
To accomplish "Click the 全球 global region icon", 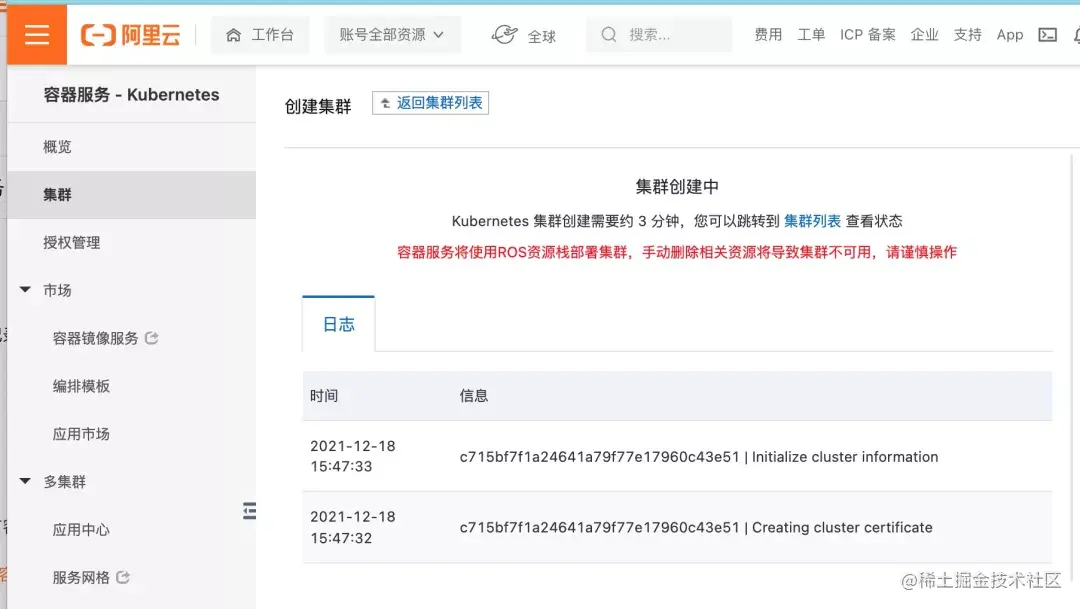I will pyautogui.click(x=504, y=34).
